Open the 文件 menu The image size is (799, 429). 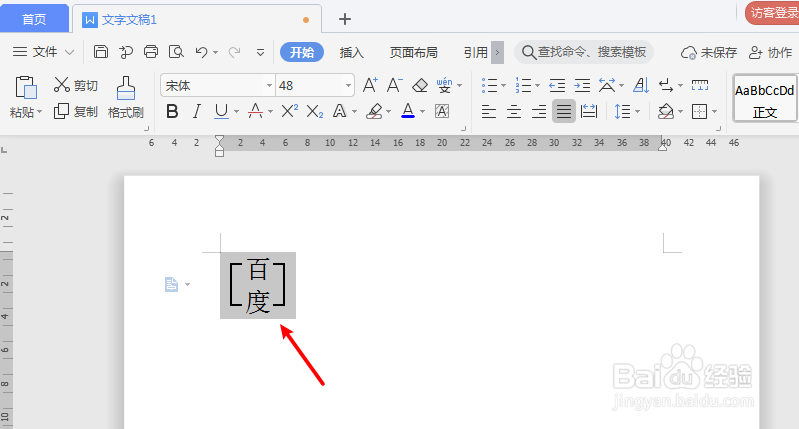[x=43, y=52]
